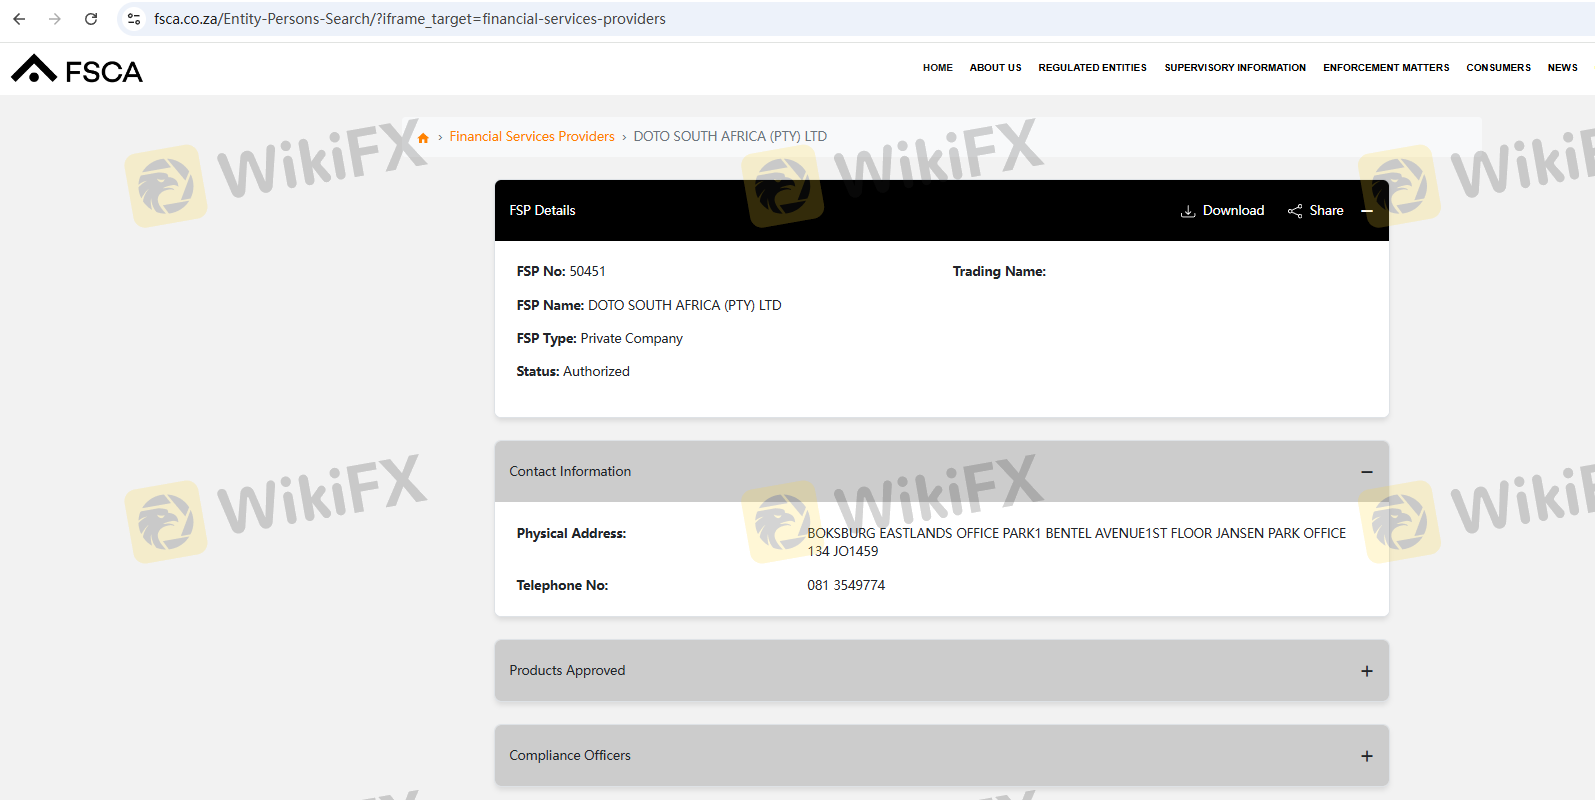Click the browser back arrow
Image resolution: width=1595 pixels, height=800 pixels.
pos(19,19)
